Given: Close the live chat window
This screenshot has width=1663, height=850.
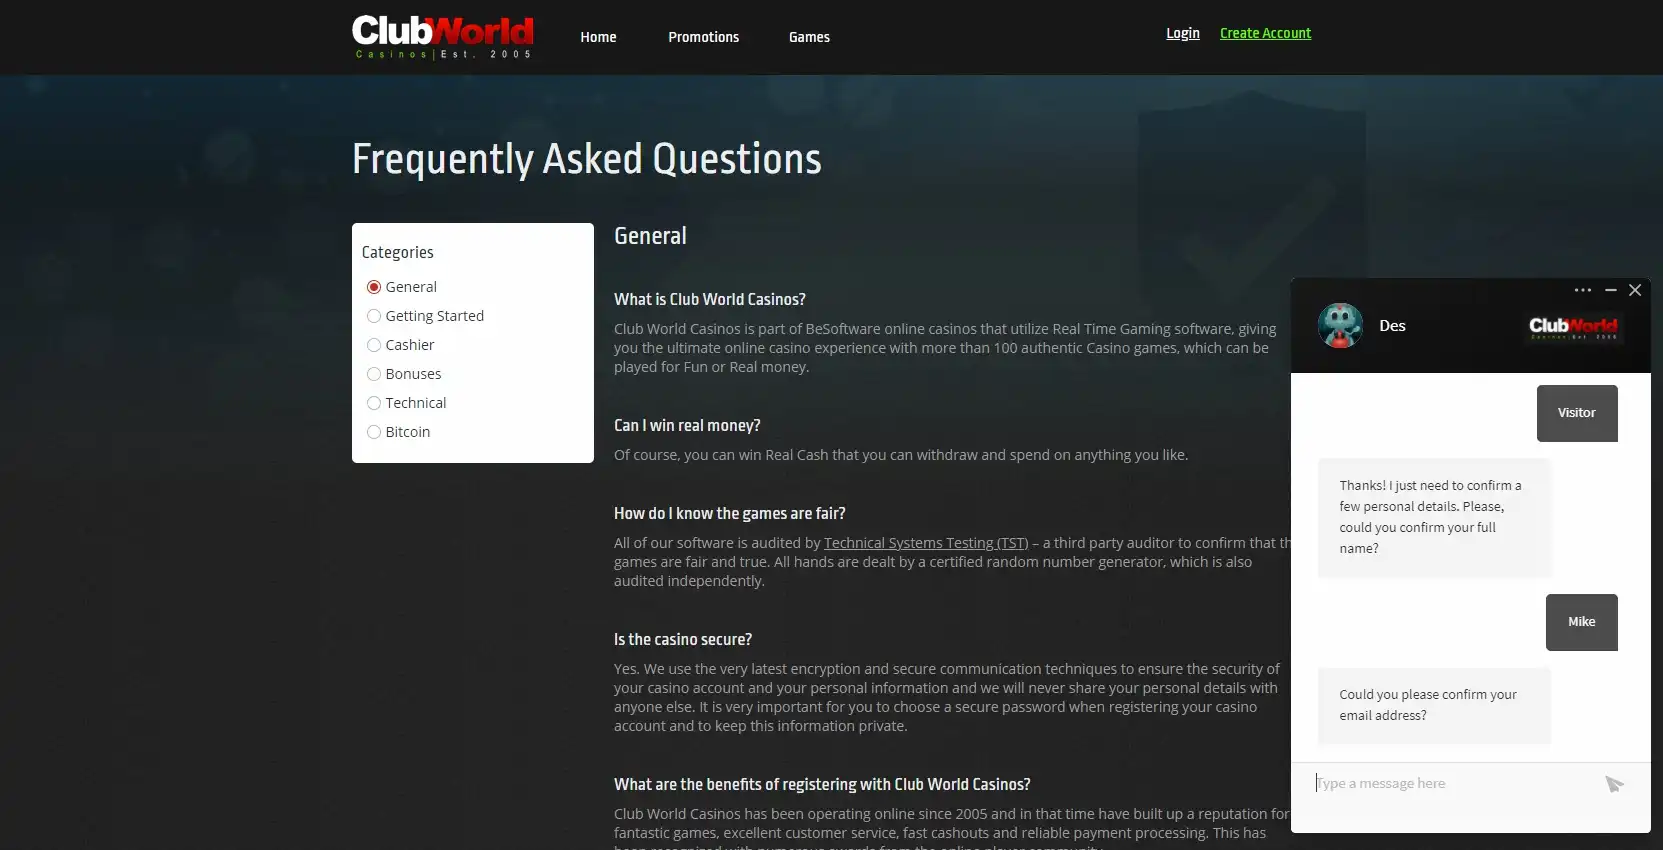Looking at the screenshot, I should [x=1635, y=290].
